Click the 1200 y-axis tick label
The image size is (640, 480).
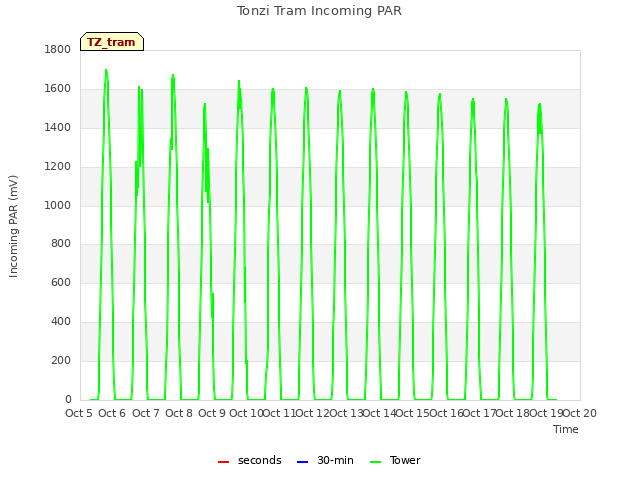[x=58, y=166]
